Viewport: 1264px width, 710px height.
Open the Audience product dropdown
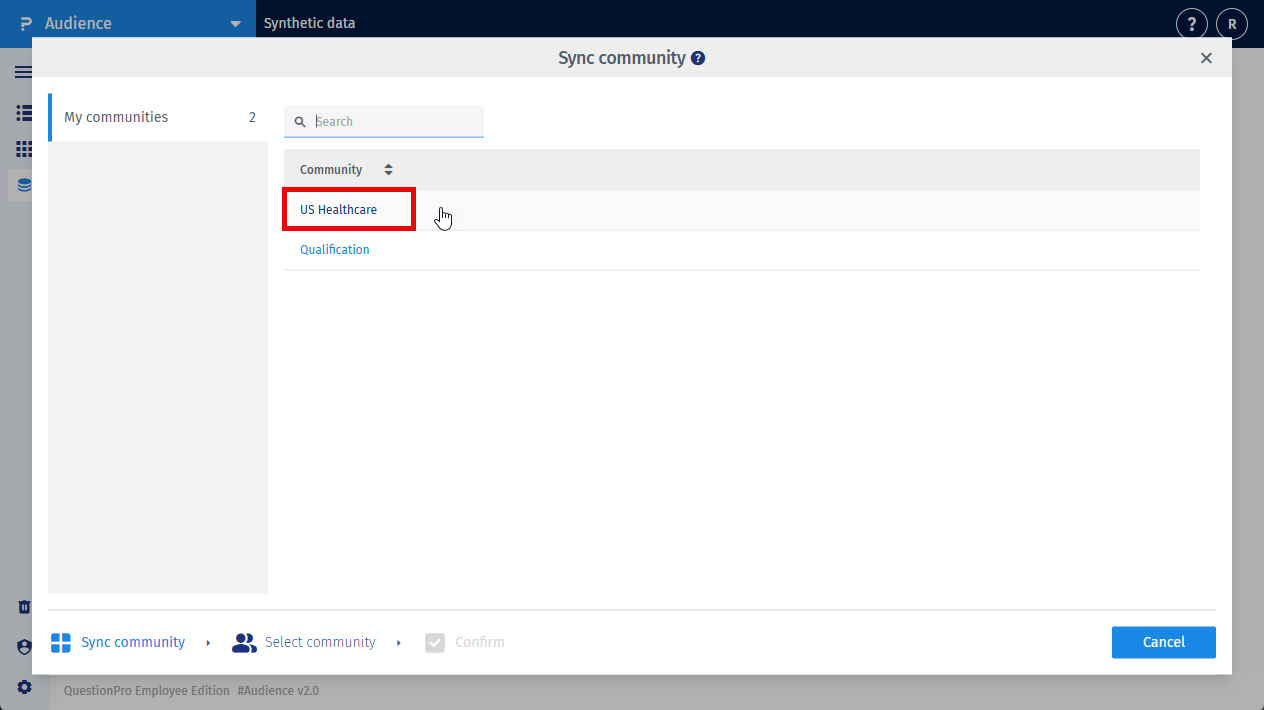point(235,23)
